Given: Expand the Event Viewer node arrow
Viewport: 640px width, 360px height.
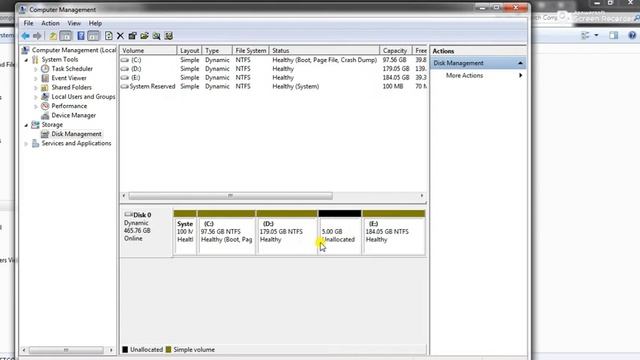Looking at the screenshot, I should tap(36, 78).
